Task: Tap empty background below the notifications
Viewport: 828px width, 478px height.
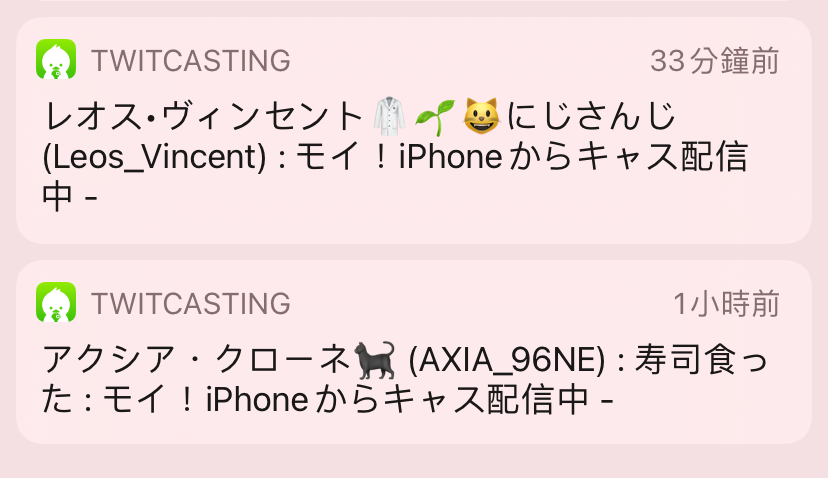Action: click(x=414, y=462)
